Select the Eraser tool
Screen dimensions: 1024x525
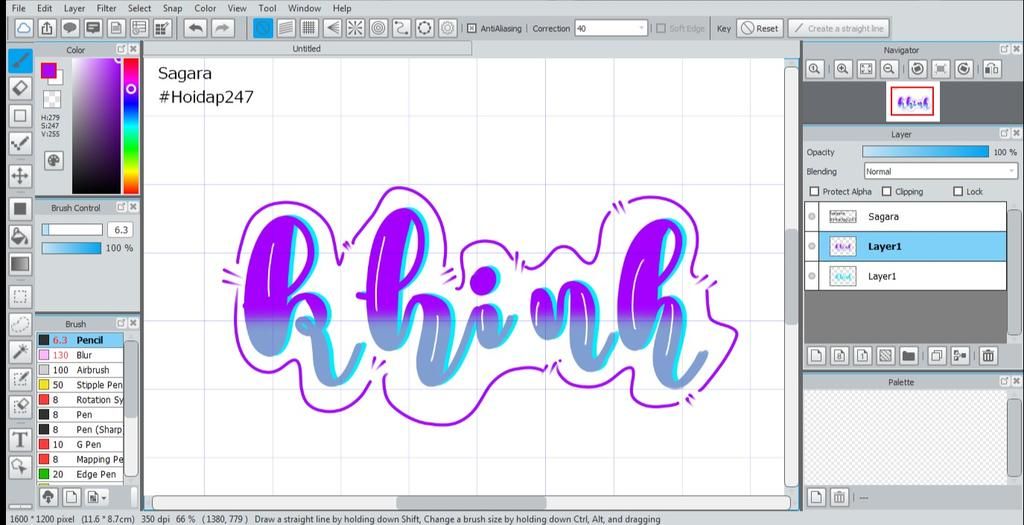(x=20, y=88)
